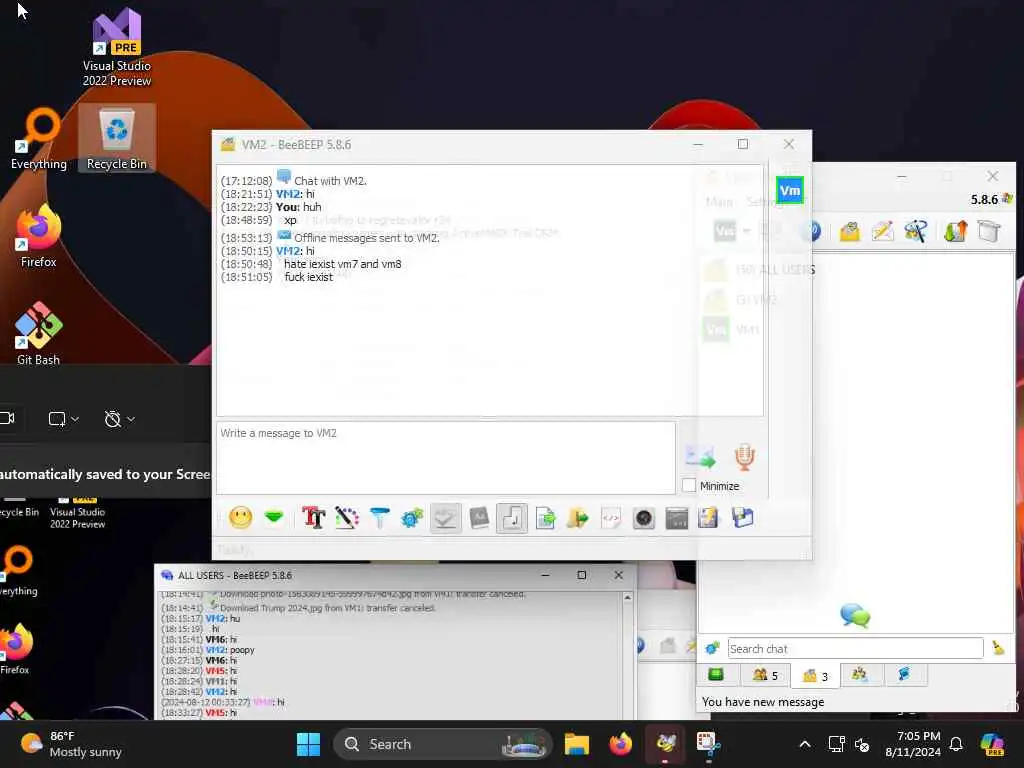The height and width of the screenshot is (768, 1024).
Task: Click the scroll-up arrow in ALL USERS window
Action: [628, 598]
